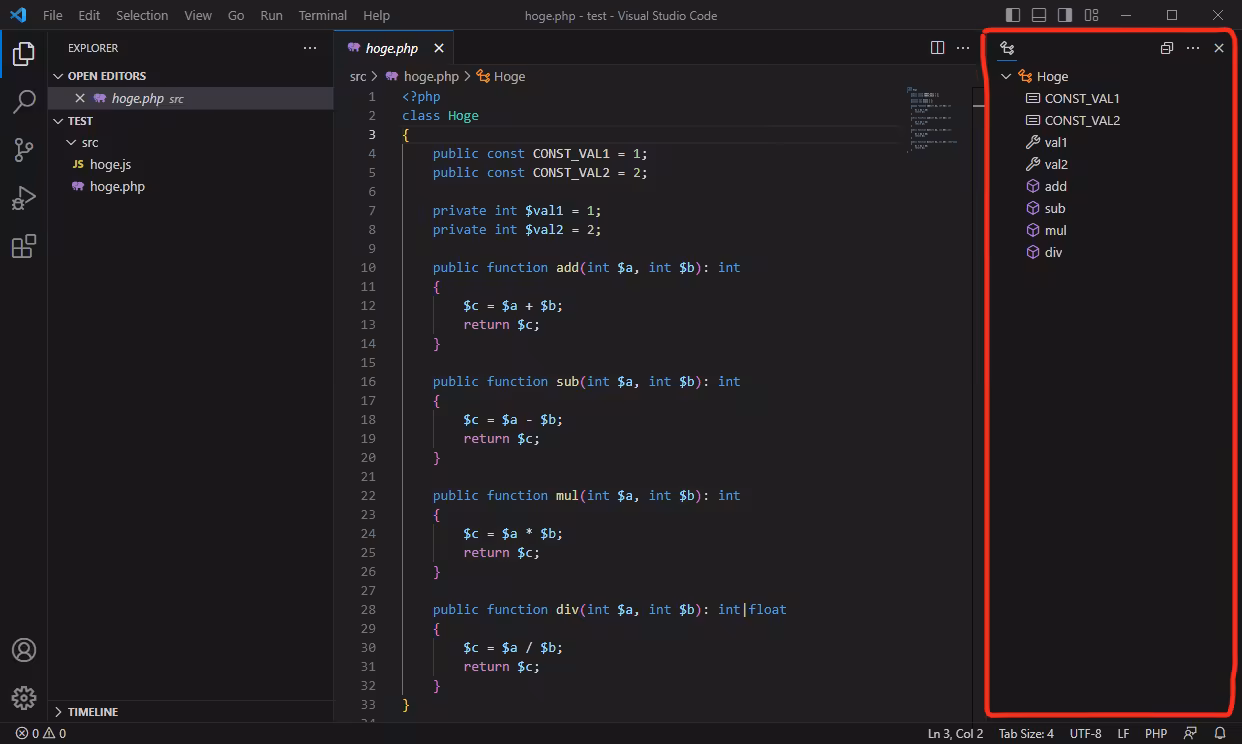The image size is (1242, 744).
Task: Click Ln 3, Col 2 cursor position
Action: pyautogui.click(x=955, y=733)
